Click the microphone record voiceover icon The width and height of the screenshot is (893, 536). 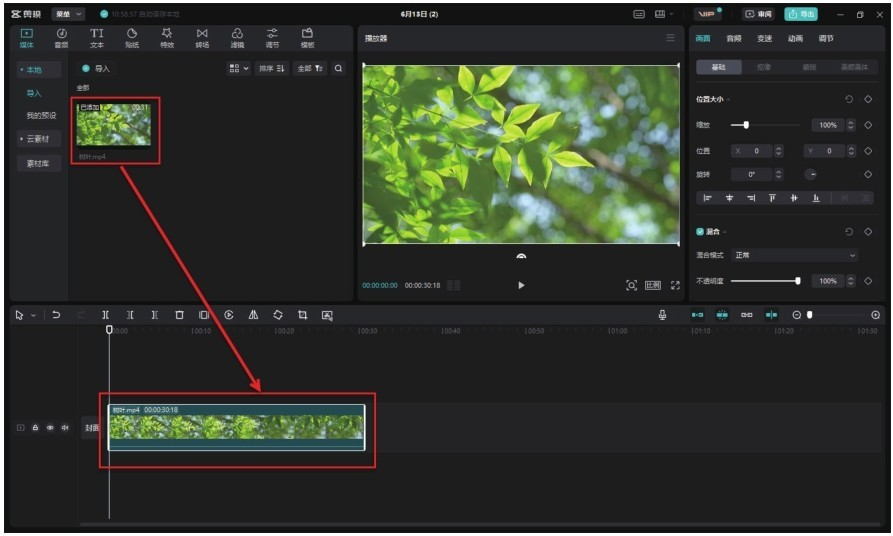(662, 315)
